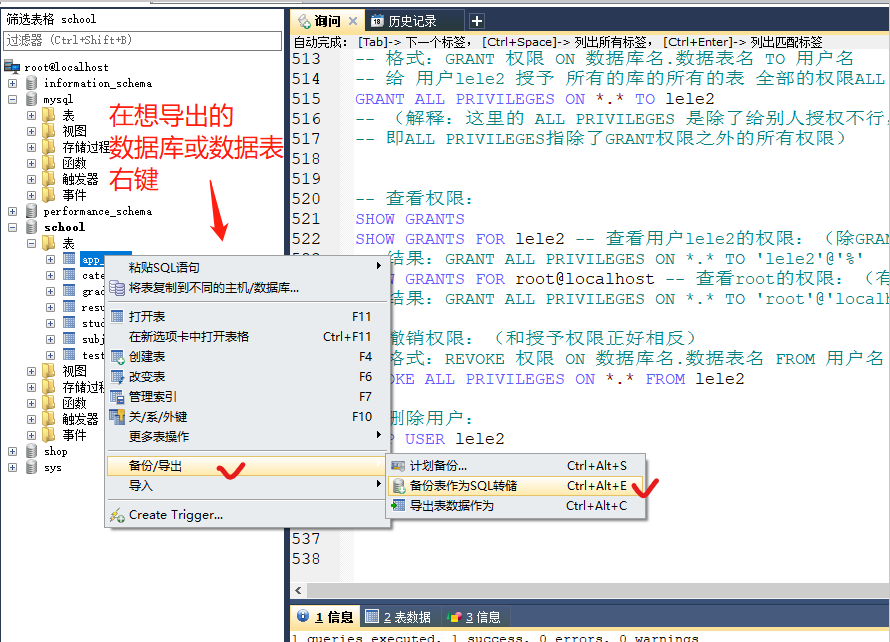The width and height of the screenshot is (890, 642).
Task: Click the performance_schema database icon
Action: [x=32, y=211]
